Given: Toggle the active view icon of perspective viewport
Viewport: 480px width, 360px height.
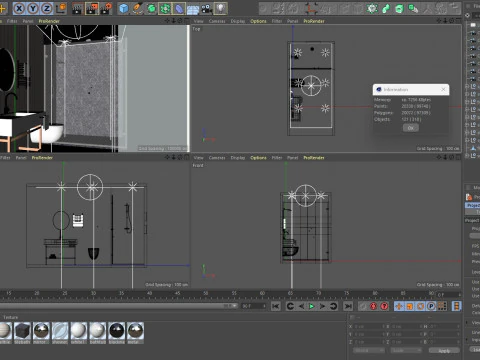Looking at the screenshot, I should [186, 21].
